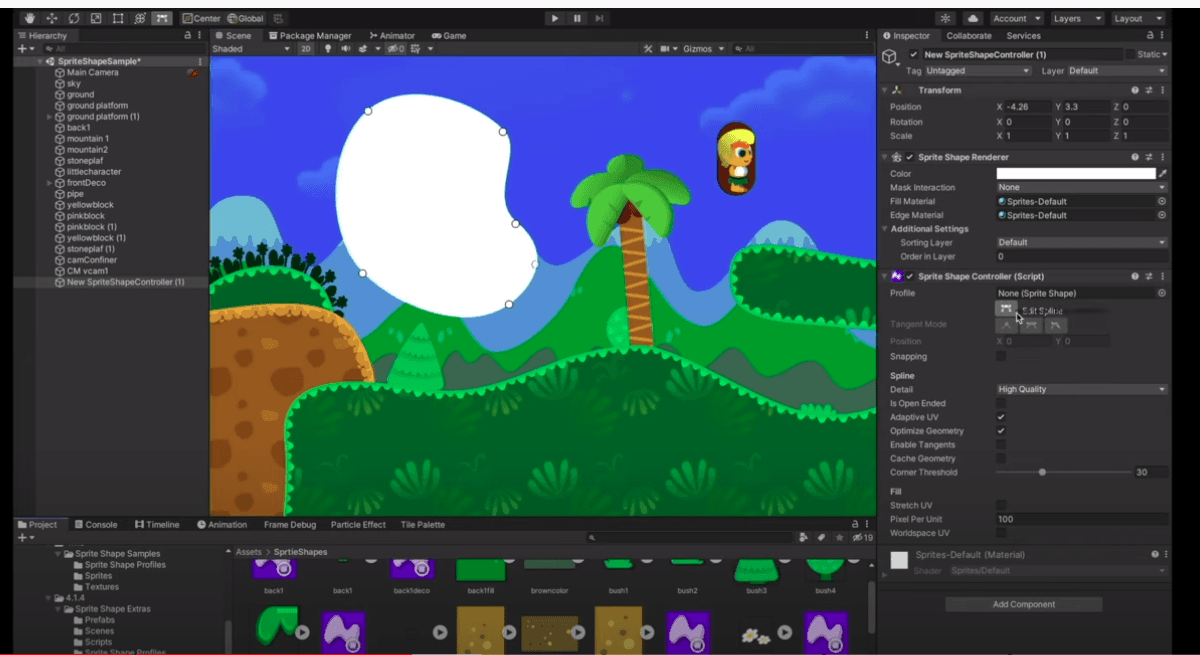Click the Color swatch in Sprite Shape Renderer

[x=1075, y=173]
